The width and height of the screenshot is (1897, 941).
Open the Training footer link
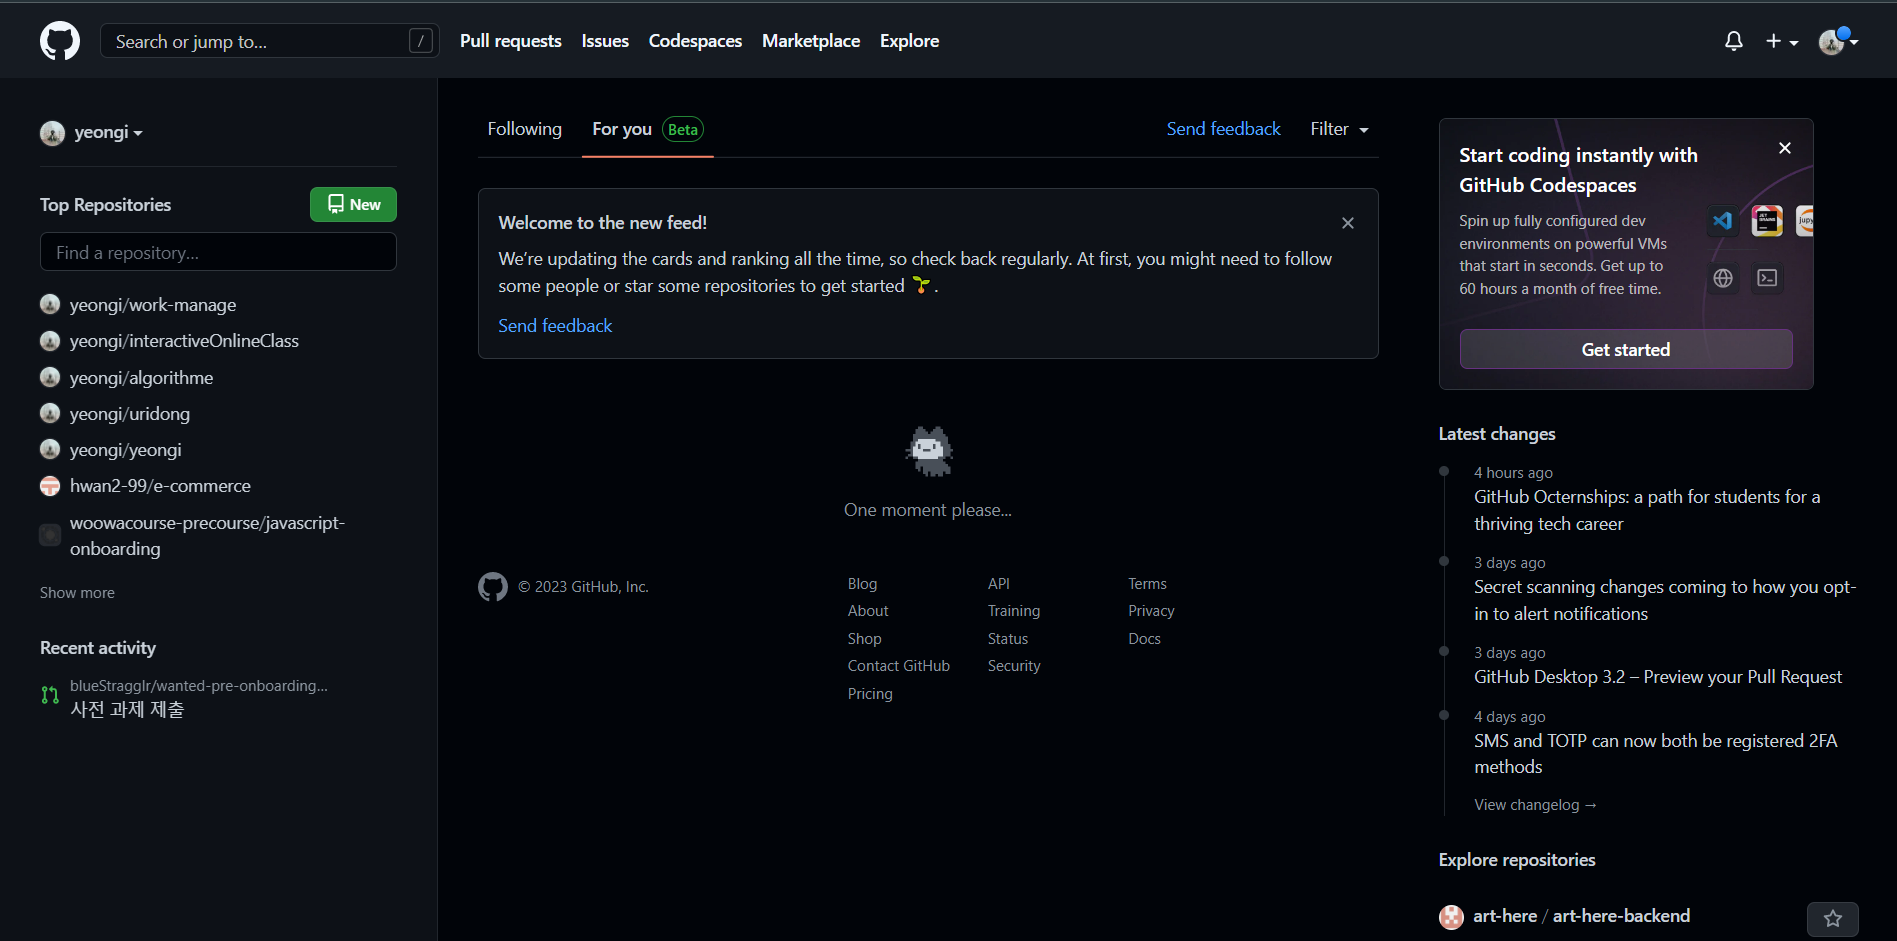point(1014,611)
